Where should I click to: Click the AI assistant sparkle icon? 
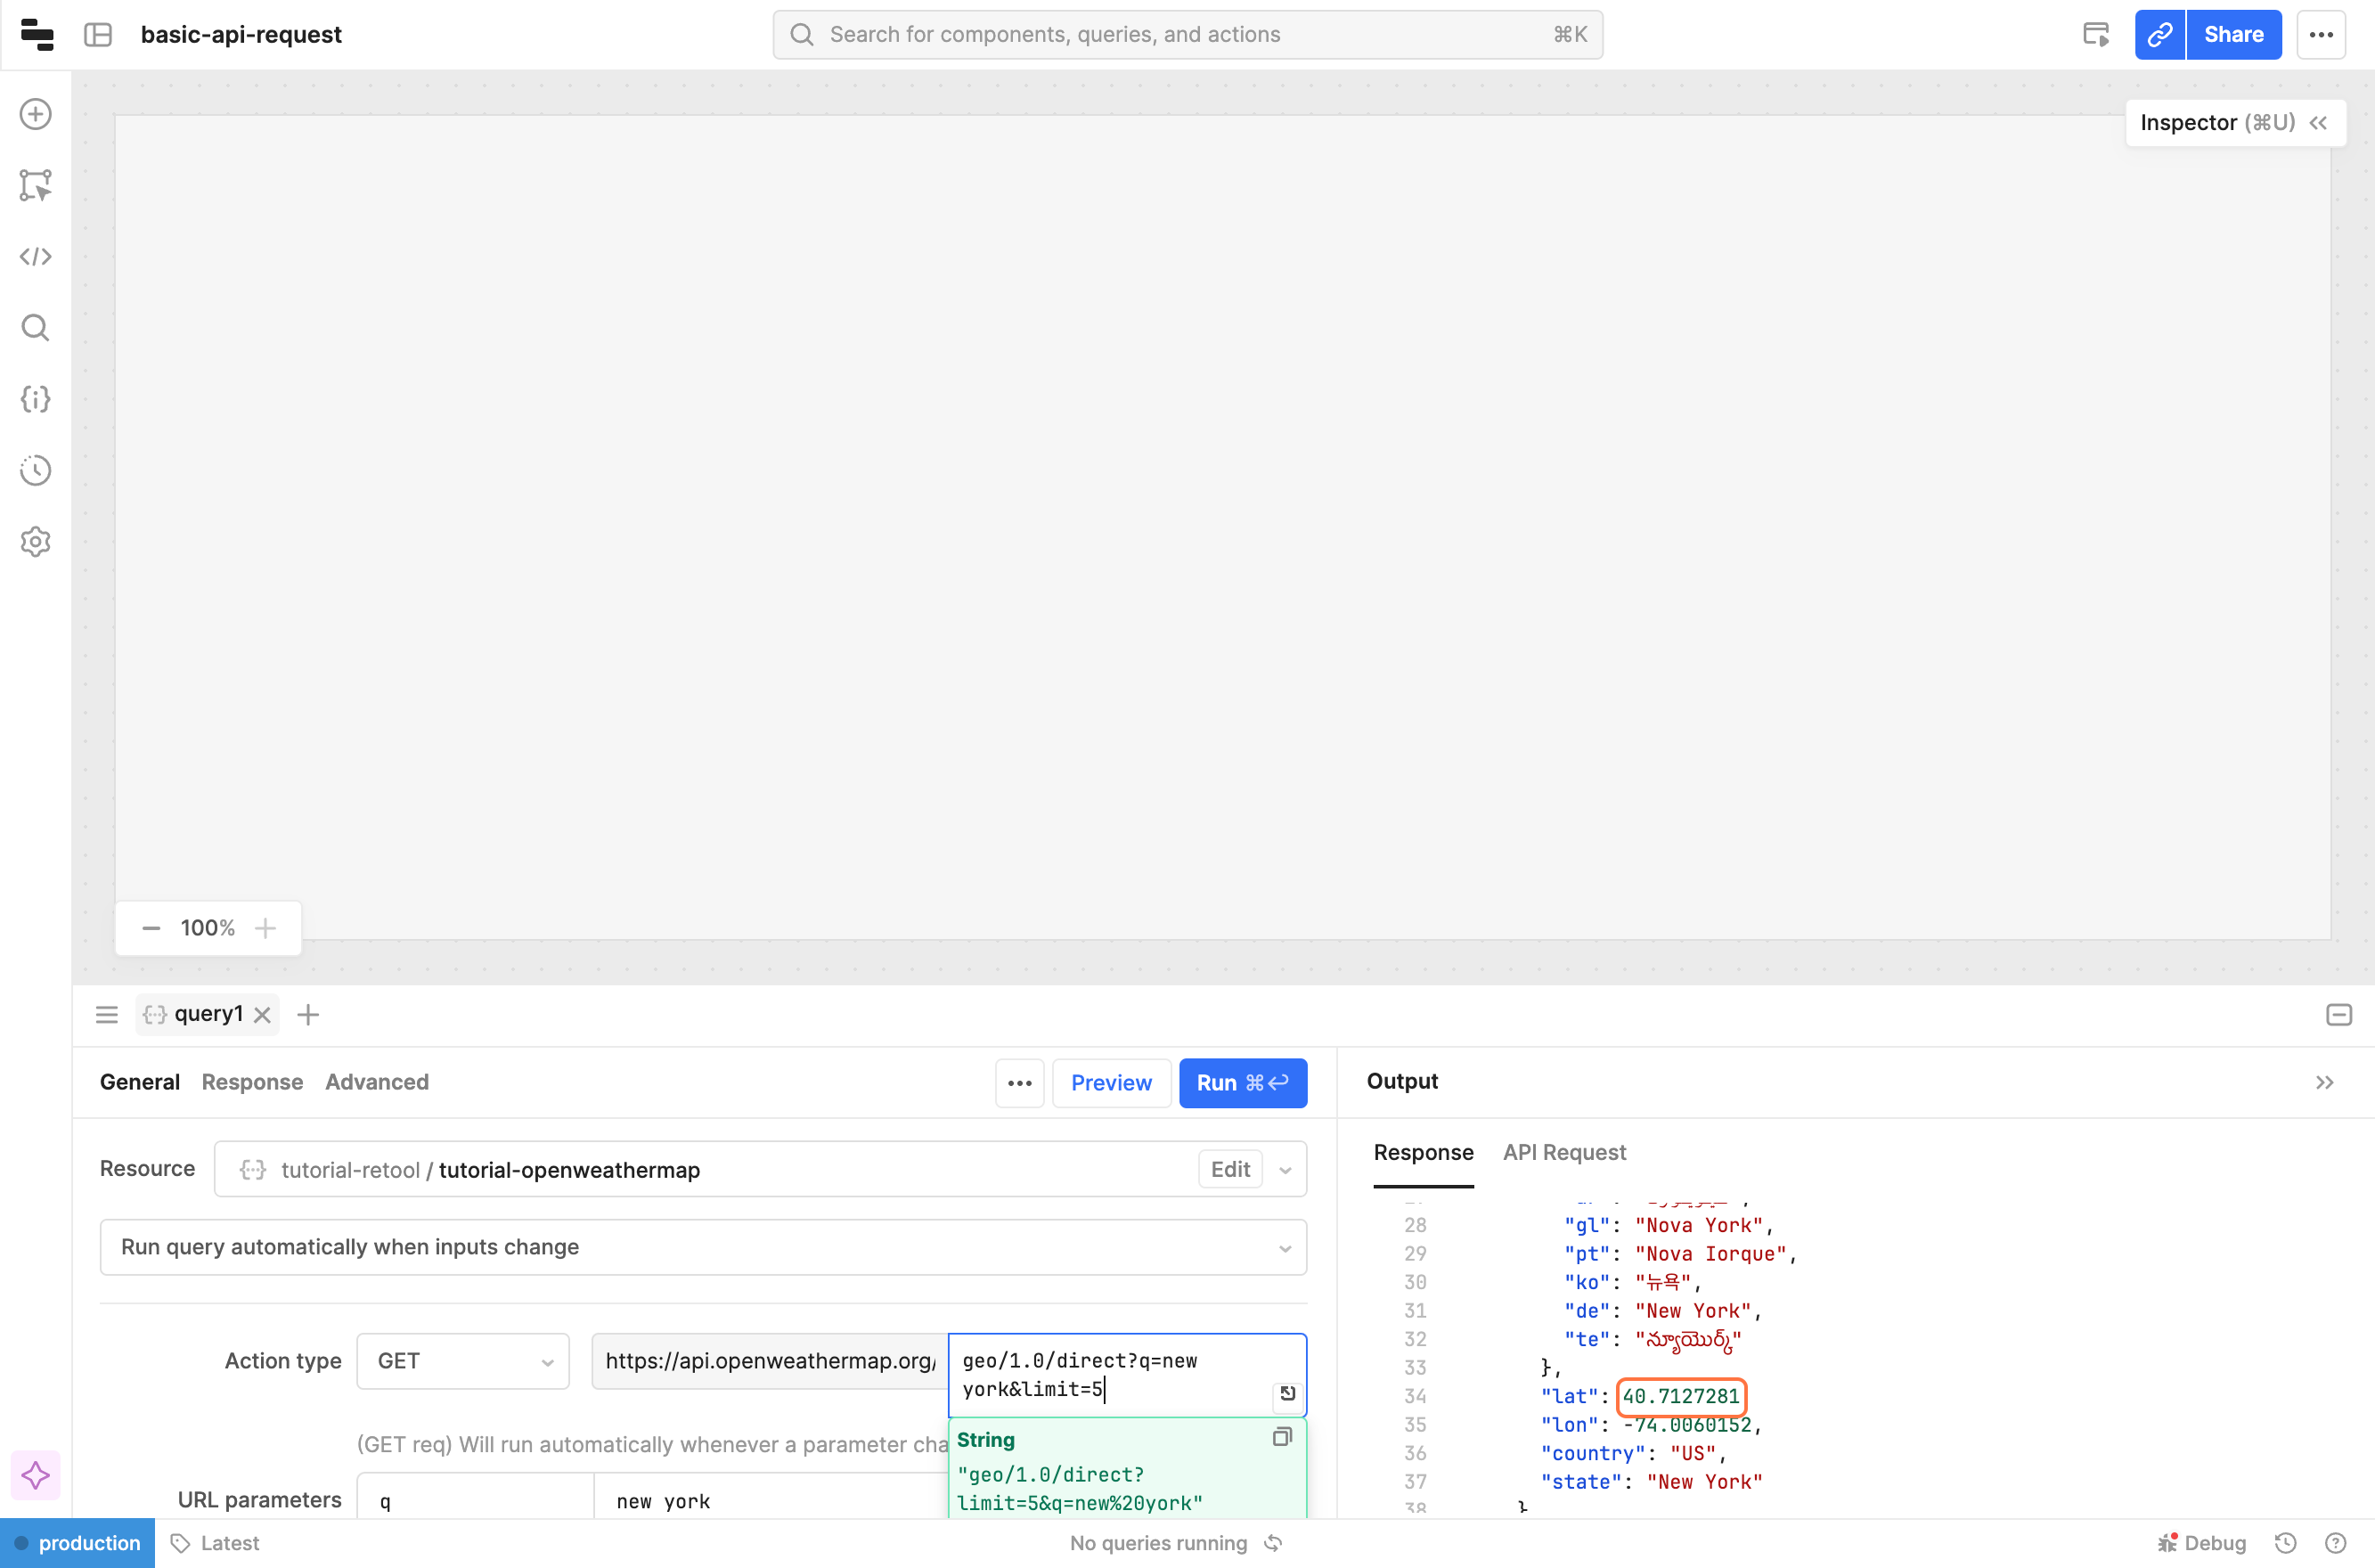(x=36, y=1475)
